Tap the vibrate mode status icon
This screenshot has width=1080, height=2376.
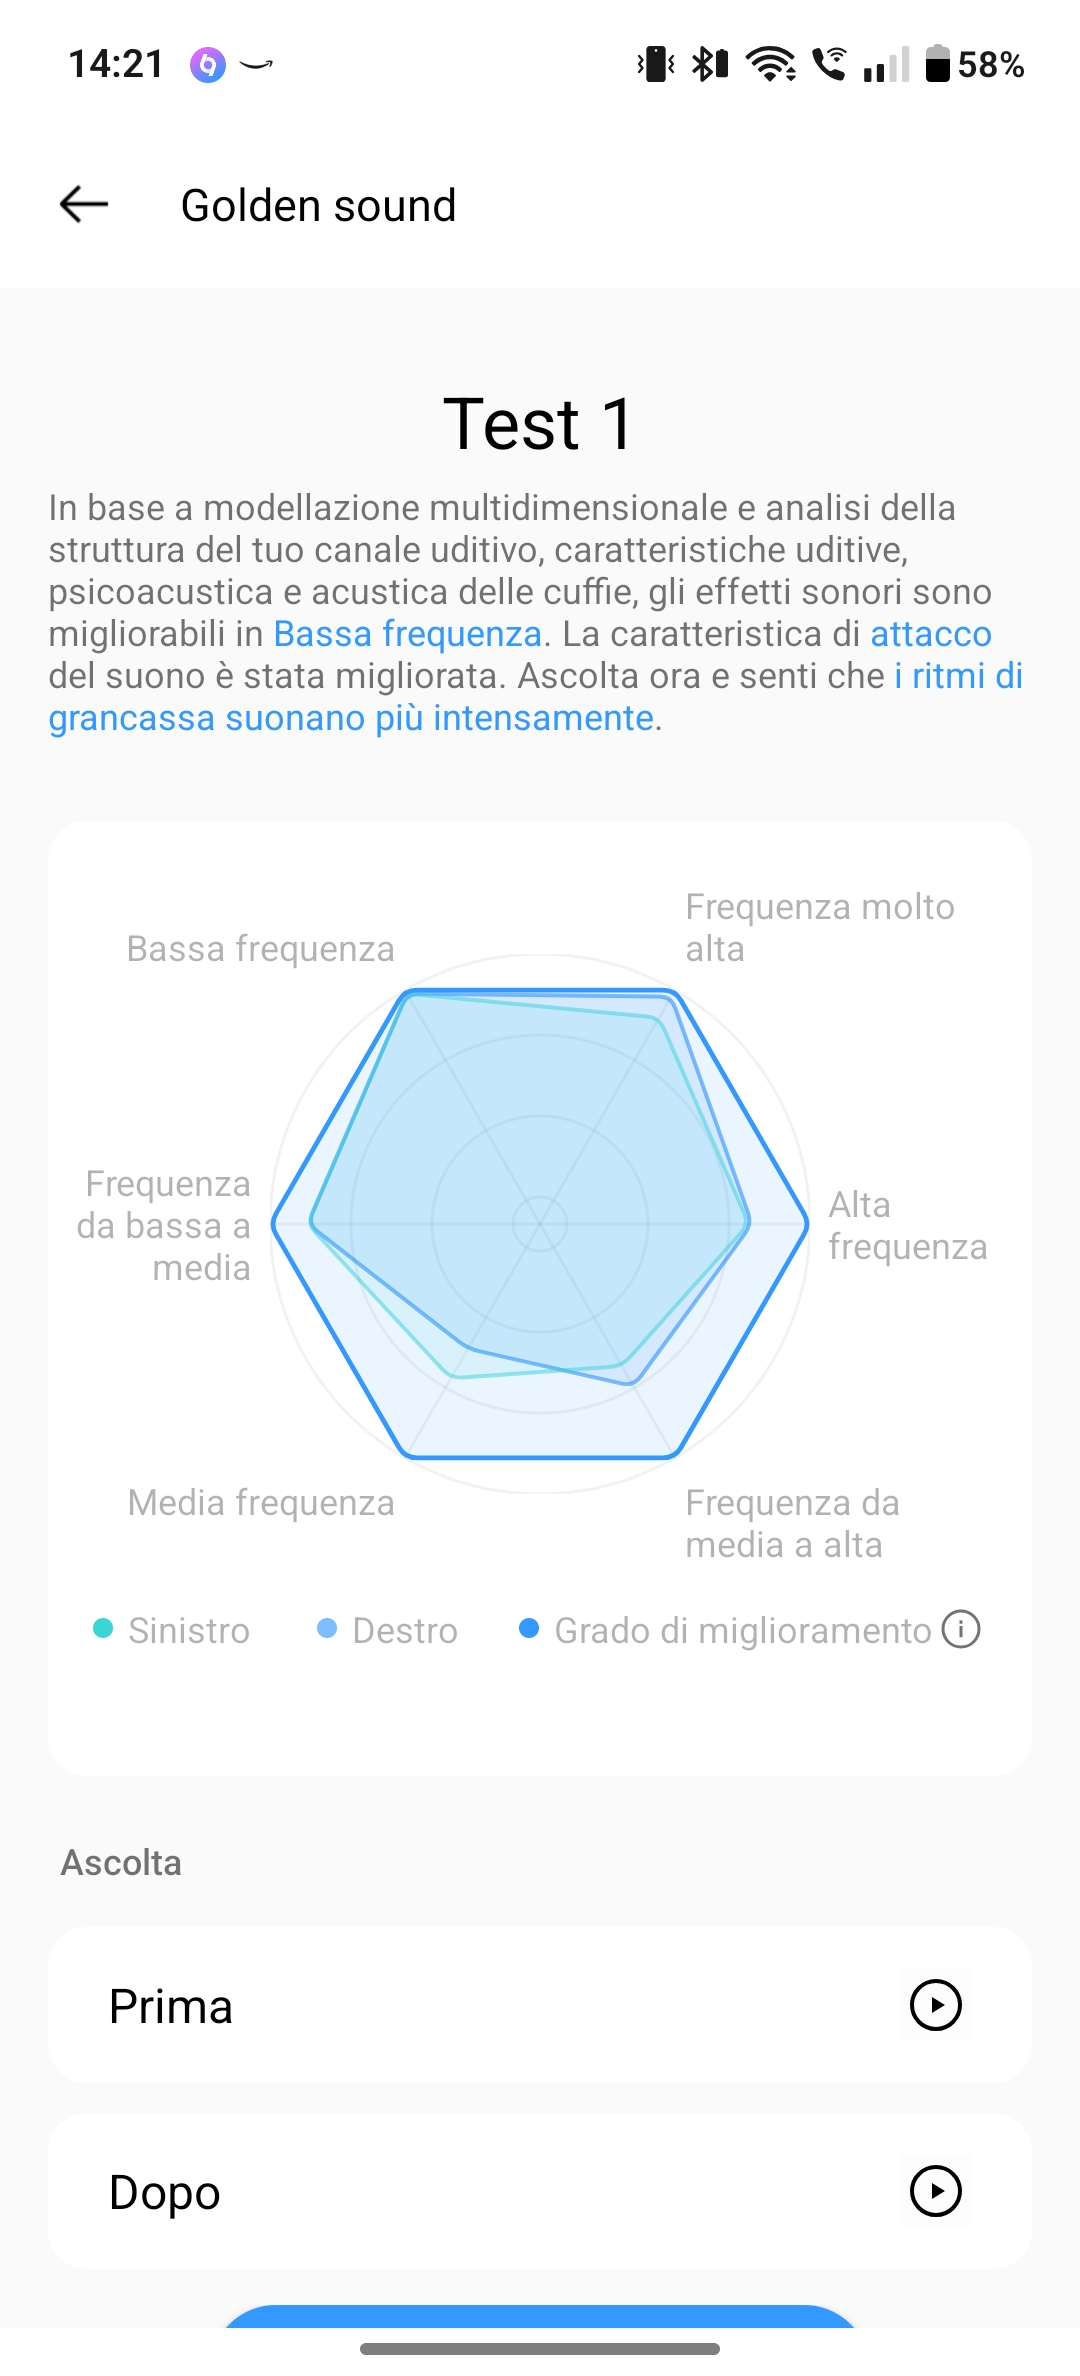point(656,64)
